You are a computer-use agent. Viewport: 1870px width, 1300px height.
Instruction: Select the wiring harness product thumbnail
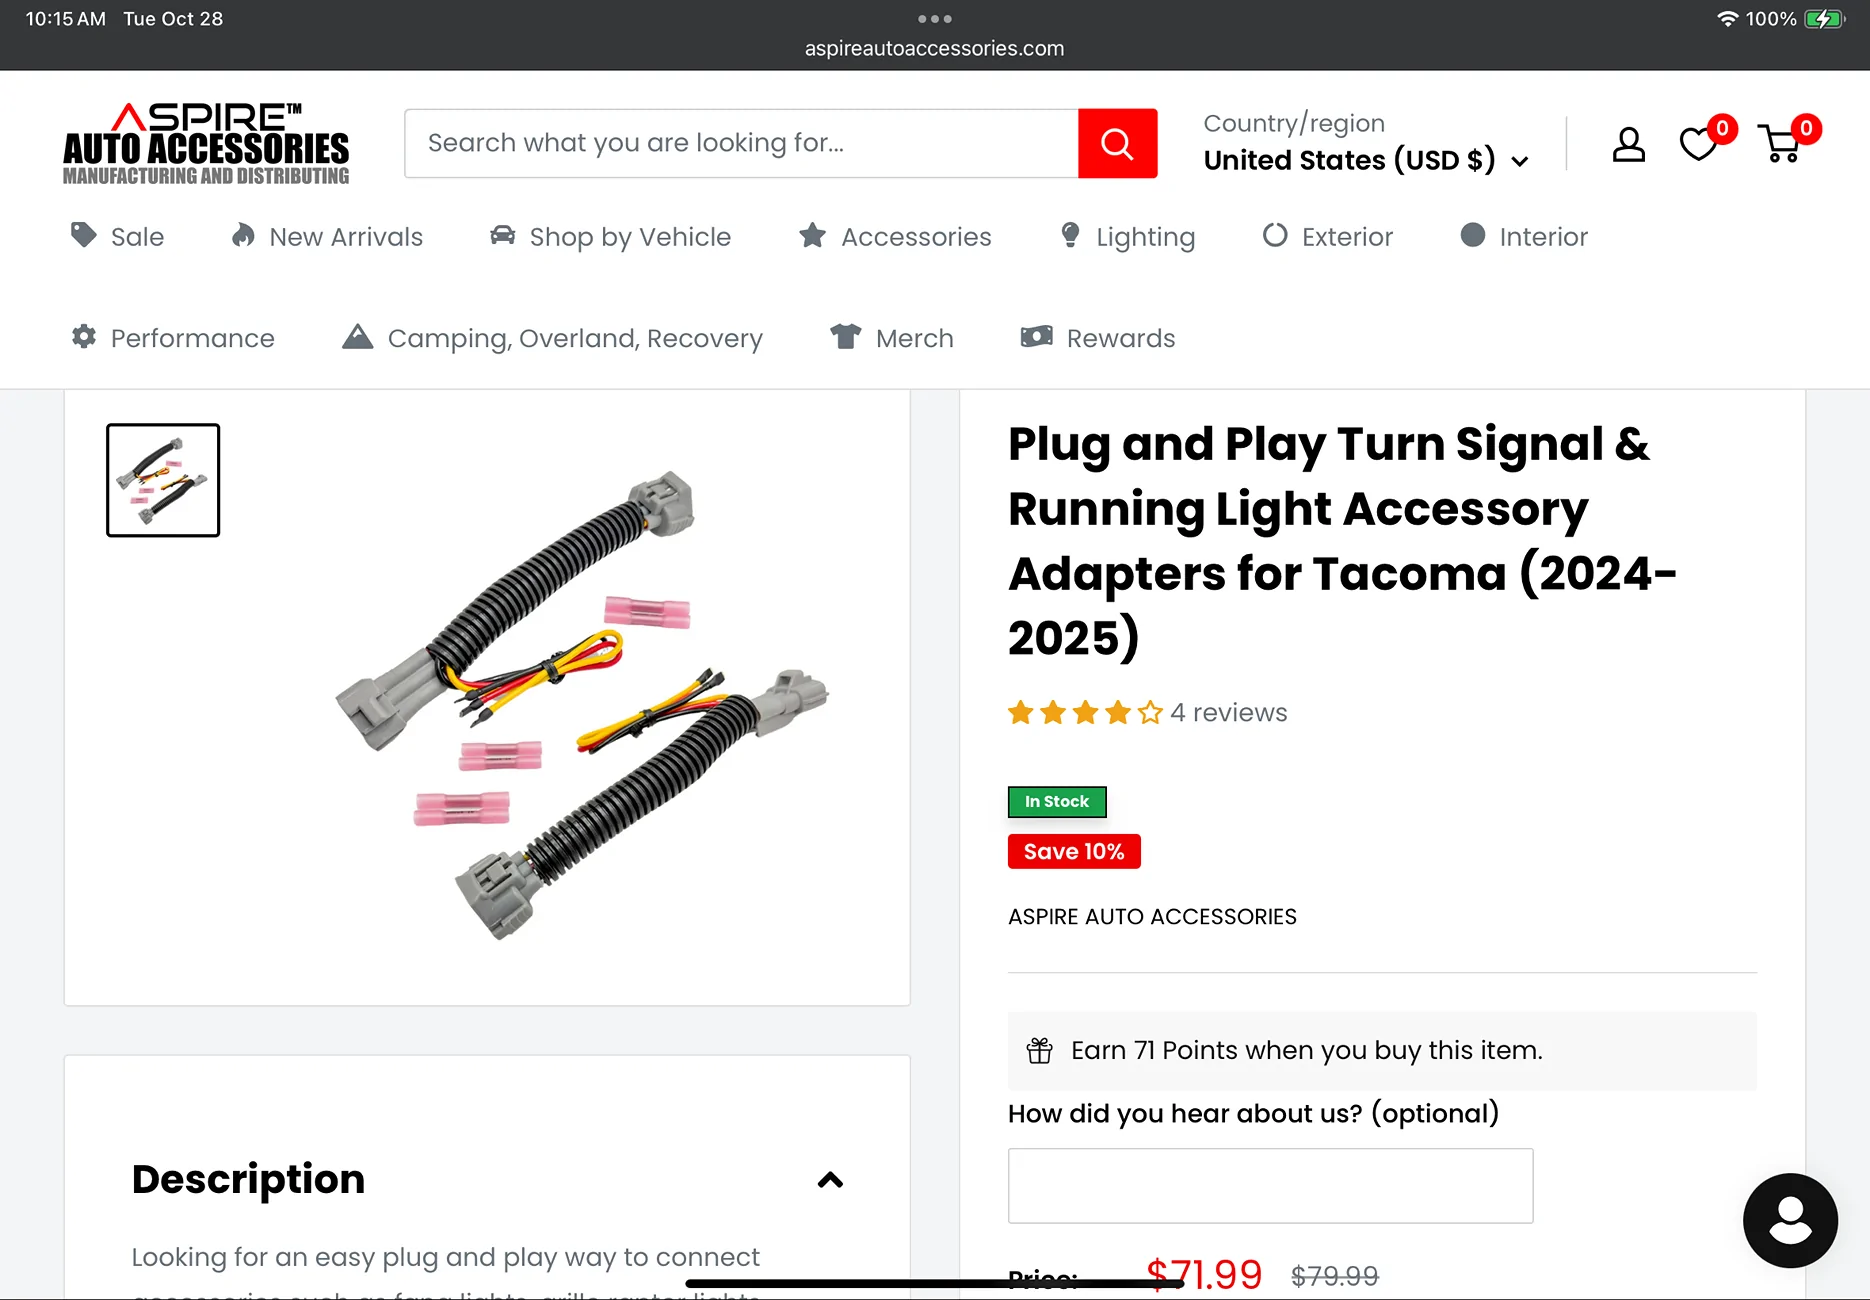pos(163,480)
